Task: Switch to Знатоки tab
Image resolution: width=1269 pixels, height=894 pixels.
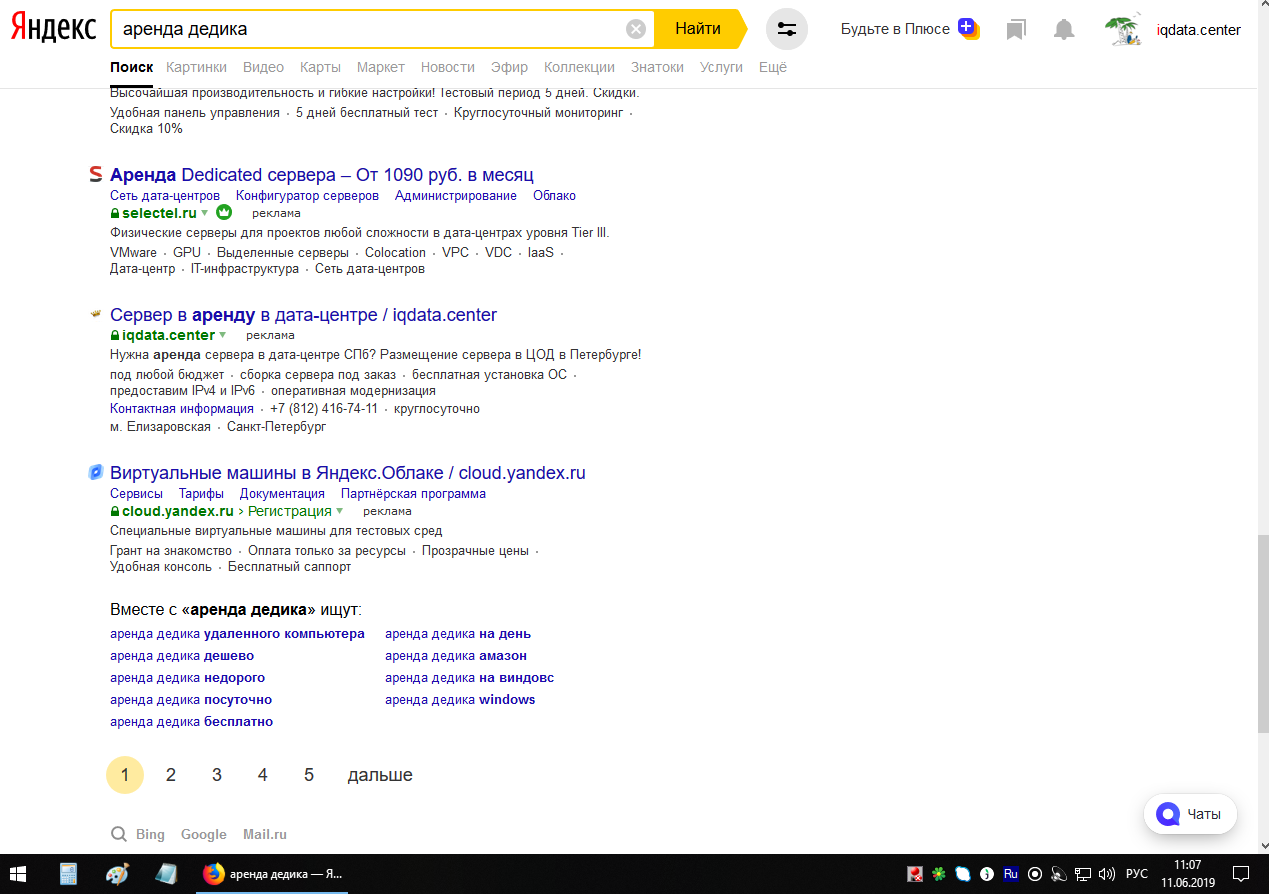Action: click(657, 67)
